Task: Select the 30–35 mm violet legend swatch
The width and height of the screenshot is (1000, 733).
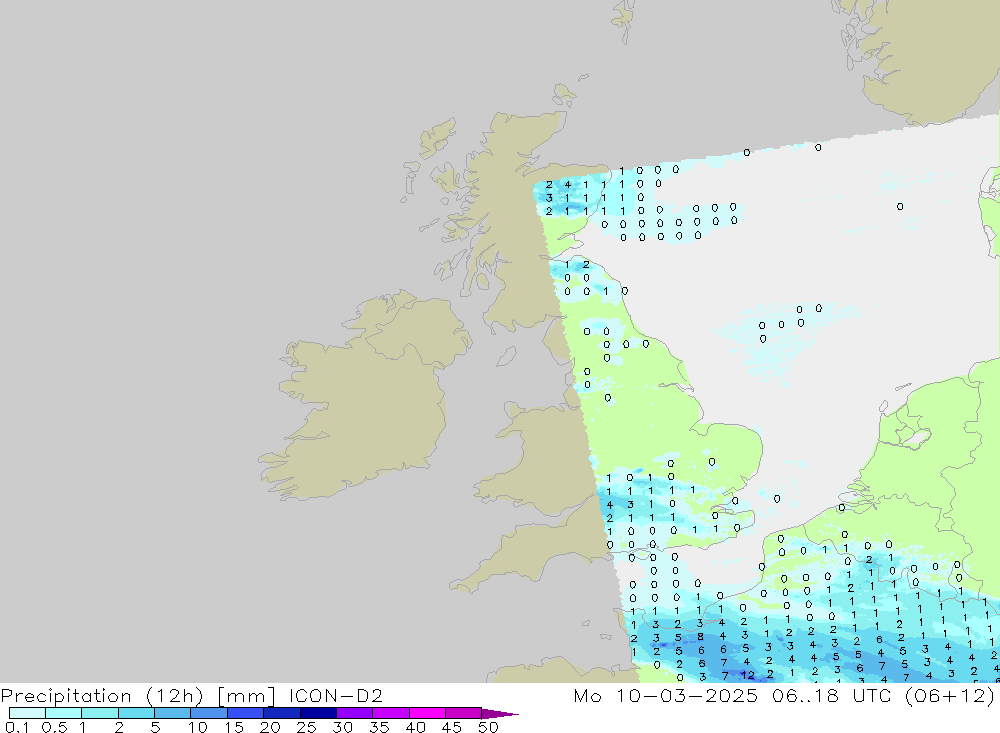Action: click(355, 713)
